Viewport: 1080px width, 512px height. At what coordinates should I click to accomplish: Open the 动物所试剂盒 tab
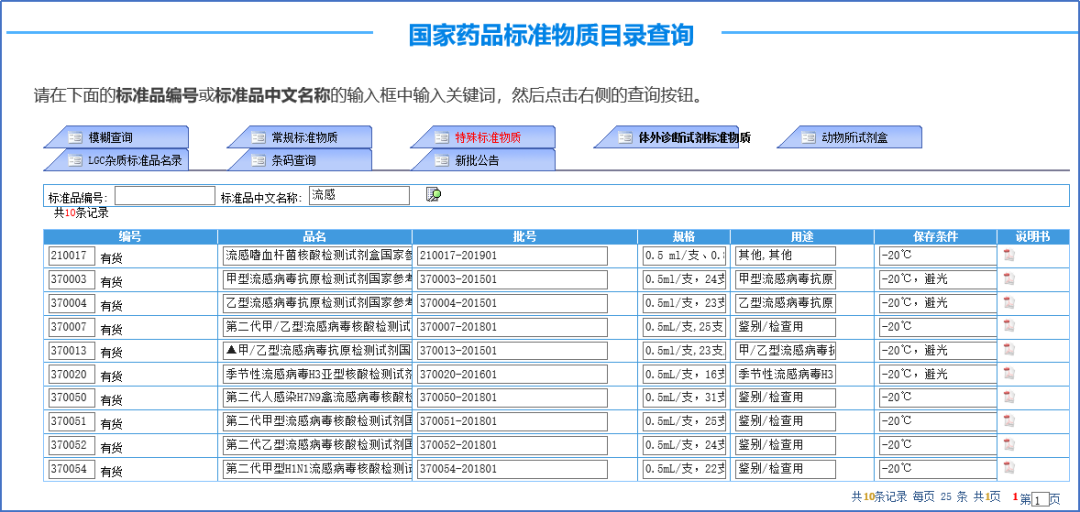[x=849, y=137]
